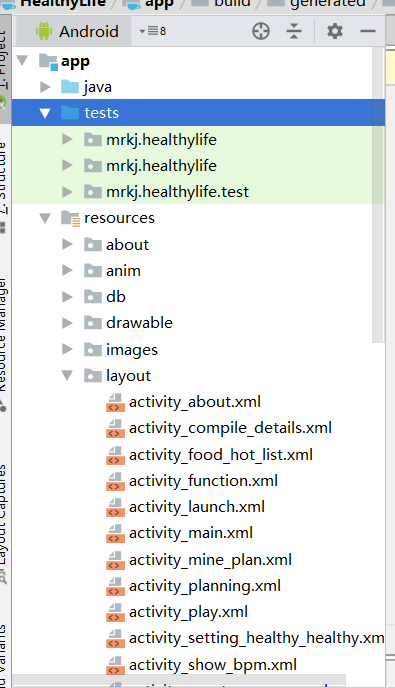Screen dimensions: 395x688
Task: Click the project tree vertical scrollbar
Action: click(378, 195)
